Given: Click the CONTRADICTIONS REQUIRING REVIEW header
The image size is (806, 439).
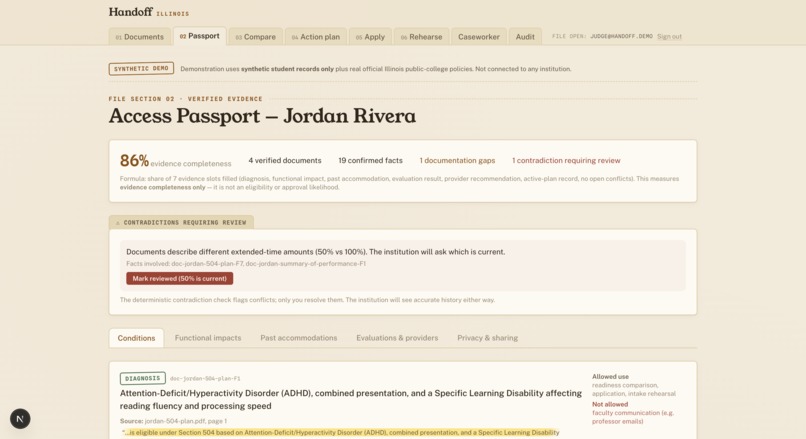Looking at the screenshot, I should click(x=181, y=222).
